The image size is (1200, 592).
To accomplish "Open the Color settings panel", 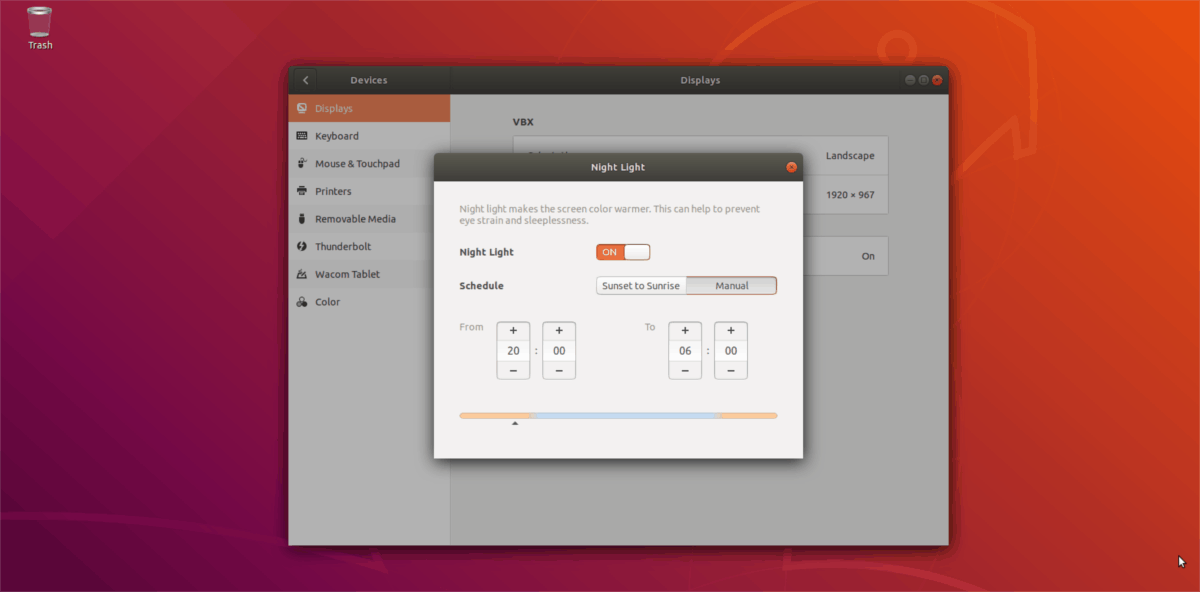I will click(369, 302).
